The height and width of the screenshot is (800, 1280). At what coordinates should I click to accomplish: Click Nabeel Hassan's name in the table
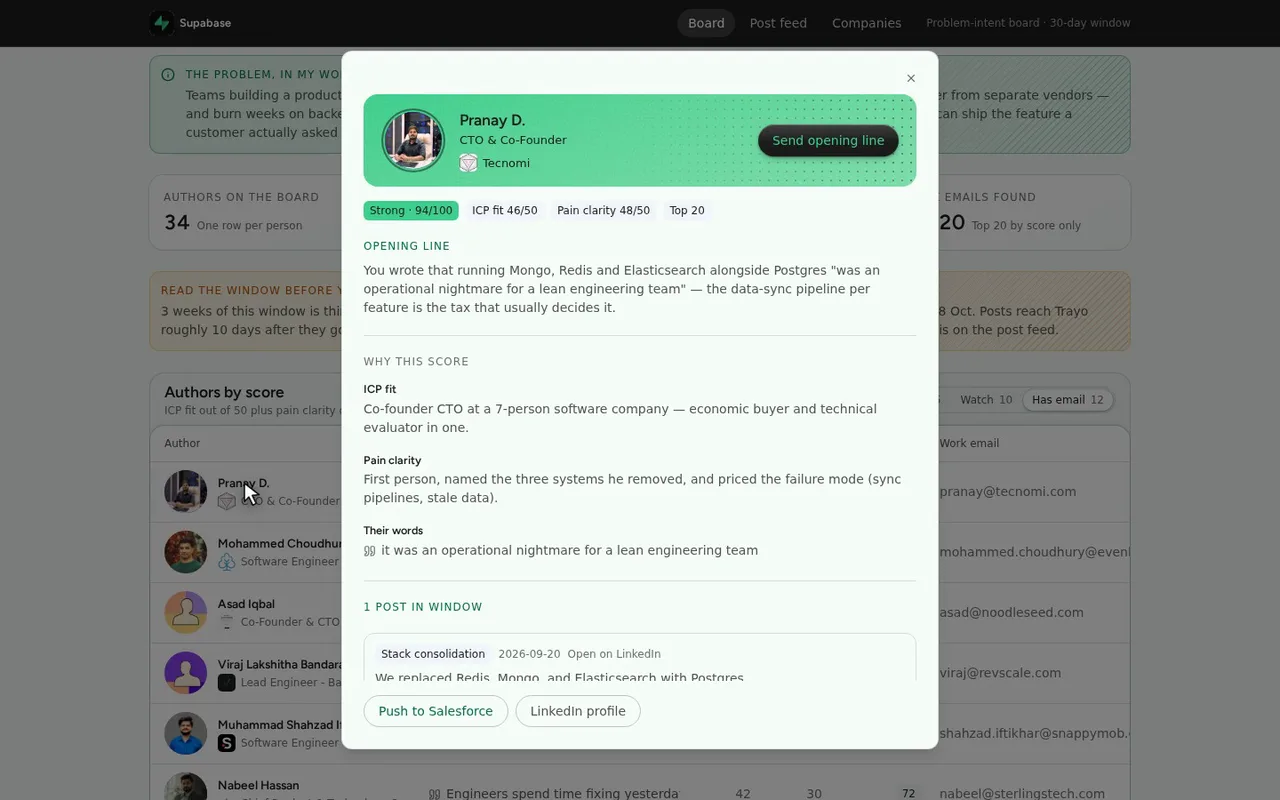click(258, 785)
